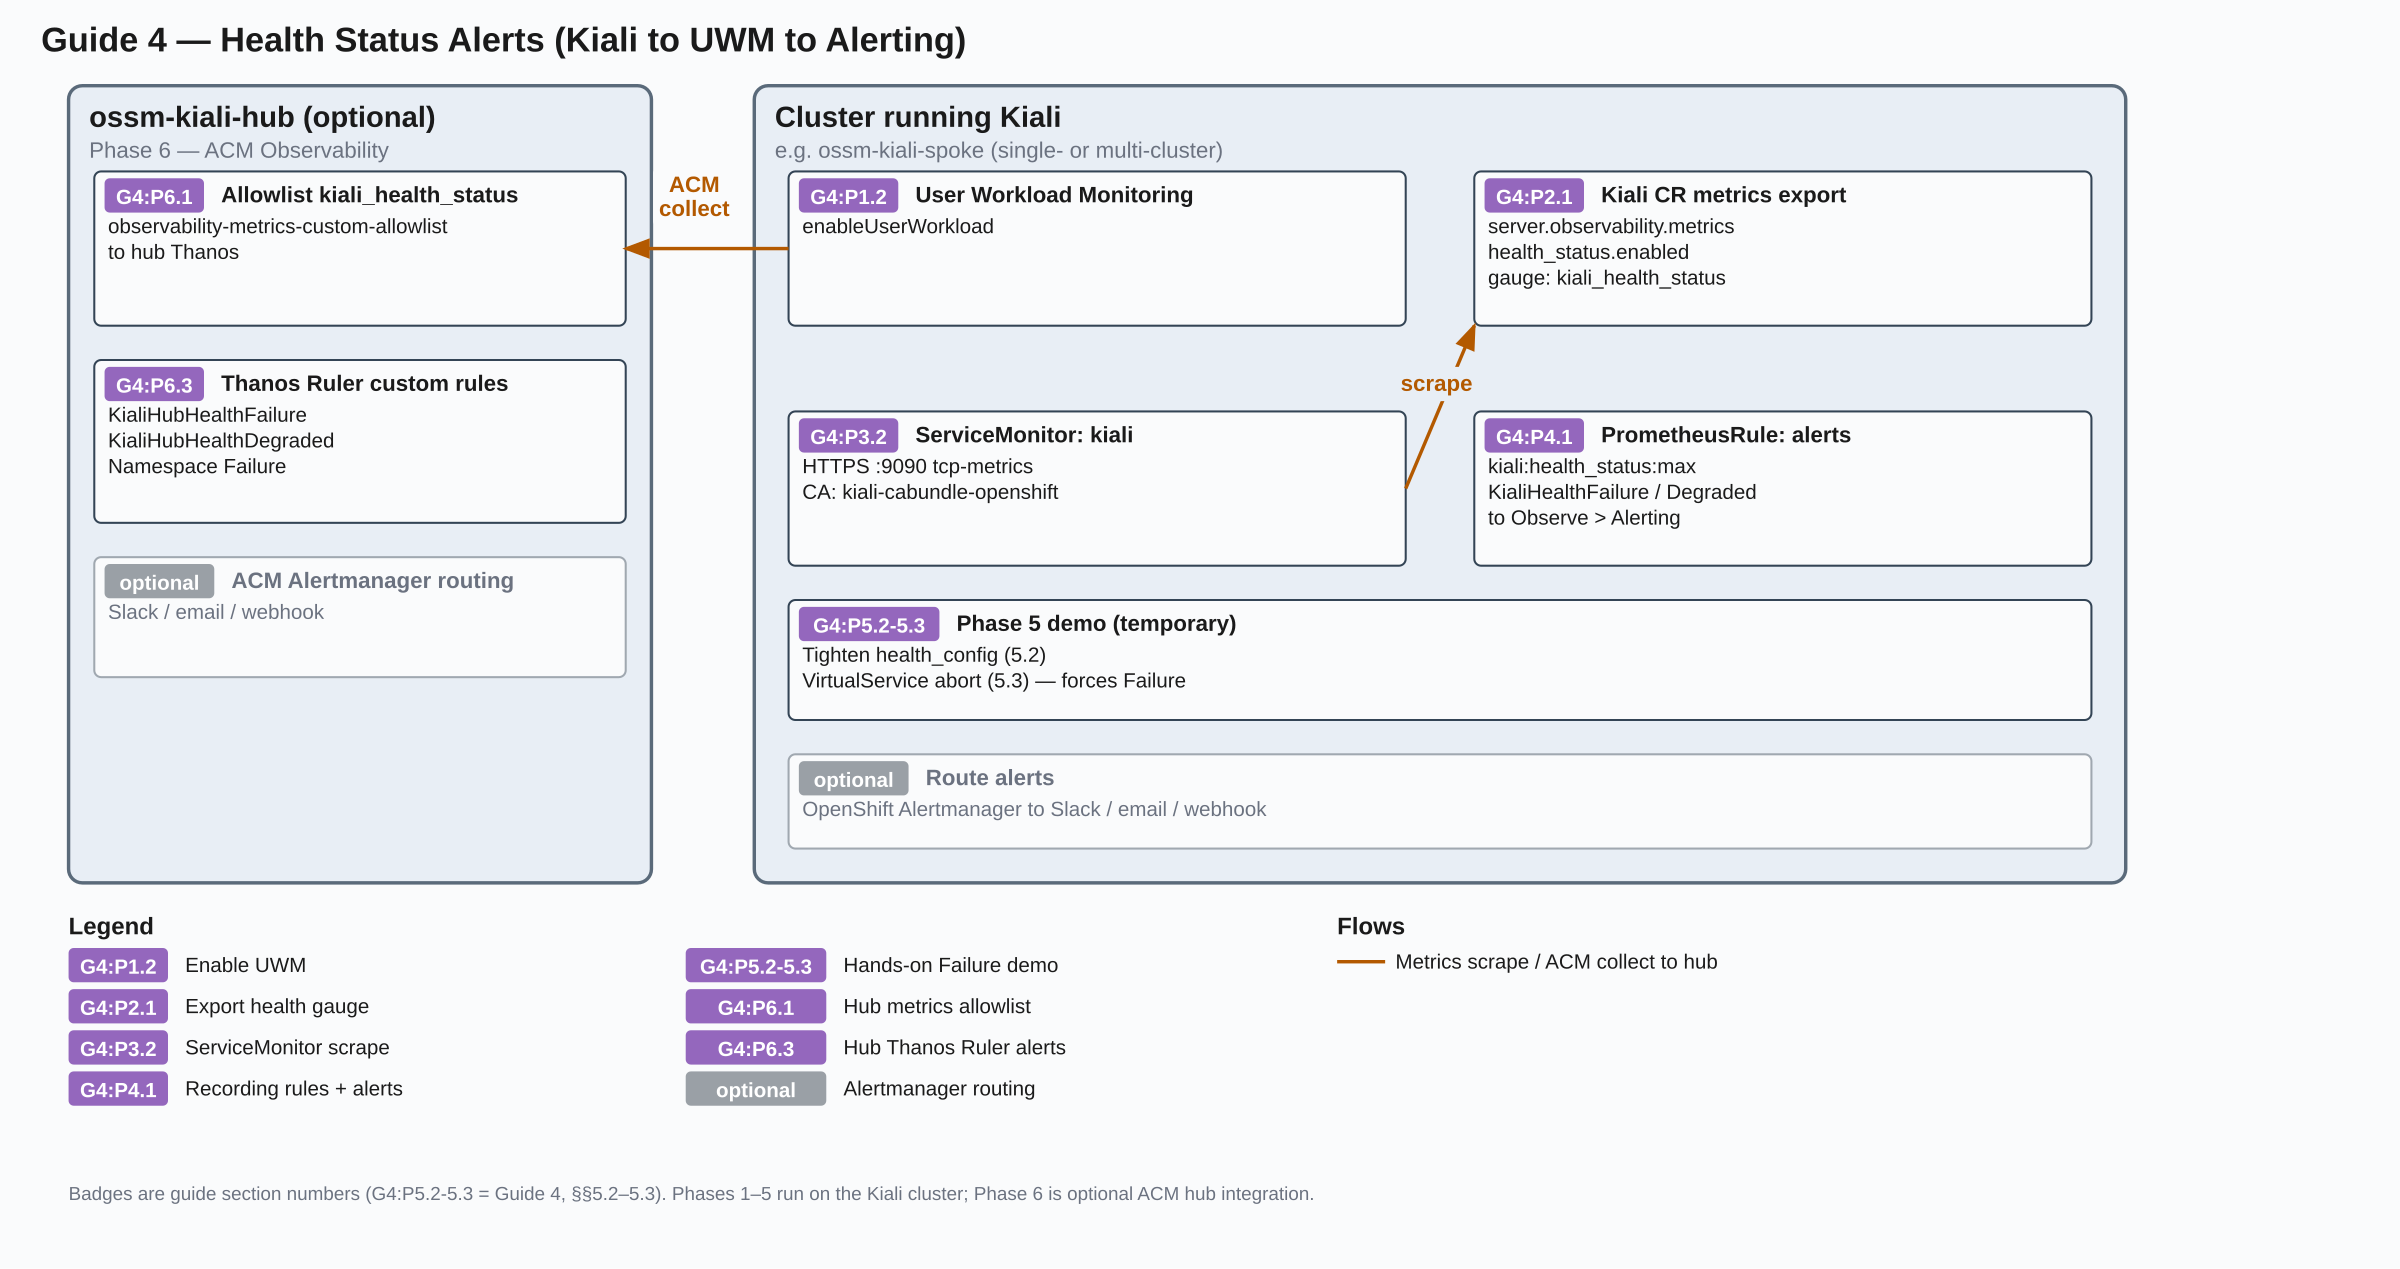Click the 'Guide 4 — Health Status Alerts' title
The height and width of the screenshot is (1269, 2400).
[x=503, y=40]
